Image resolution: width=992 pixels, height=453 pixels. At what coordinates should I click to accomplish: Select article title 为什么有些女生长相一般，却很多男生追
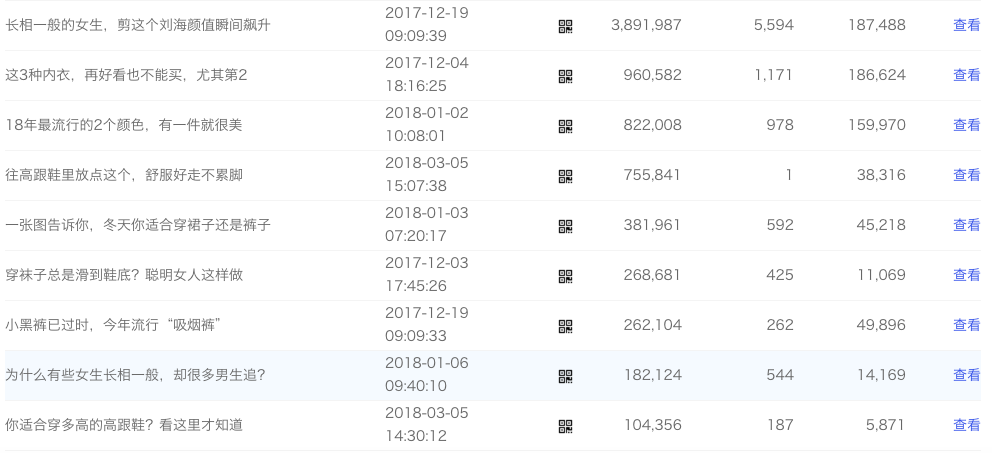(x=135, y=375)
